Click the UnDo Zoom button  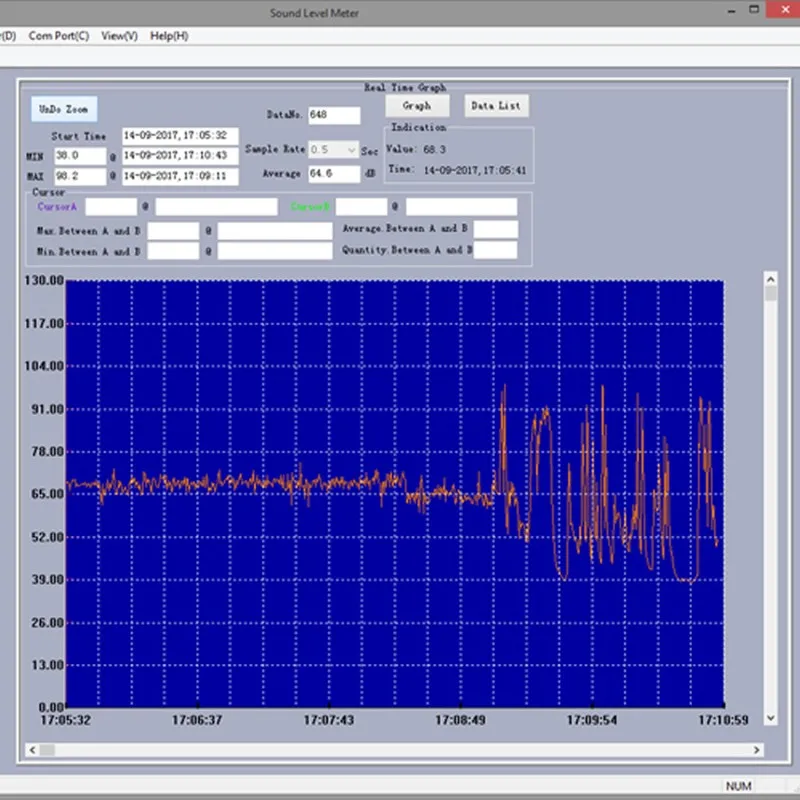63,108
